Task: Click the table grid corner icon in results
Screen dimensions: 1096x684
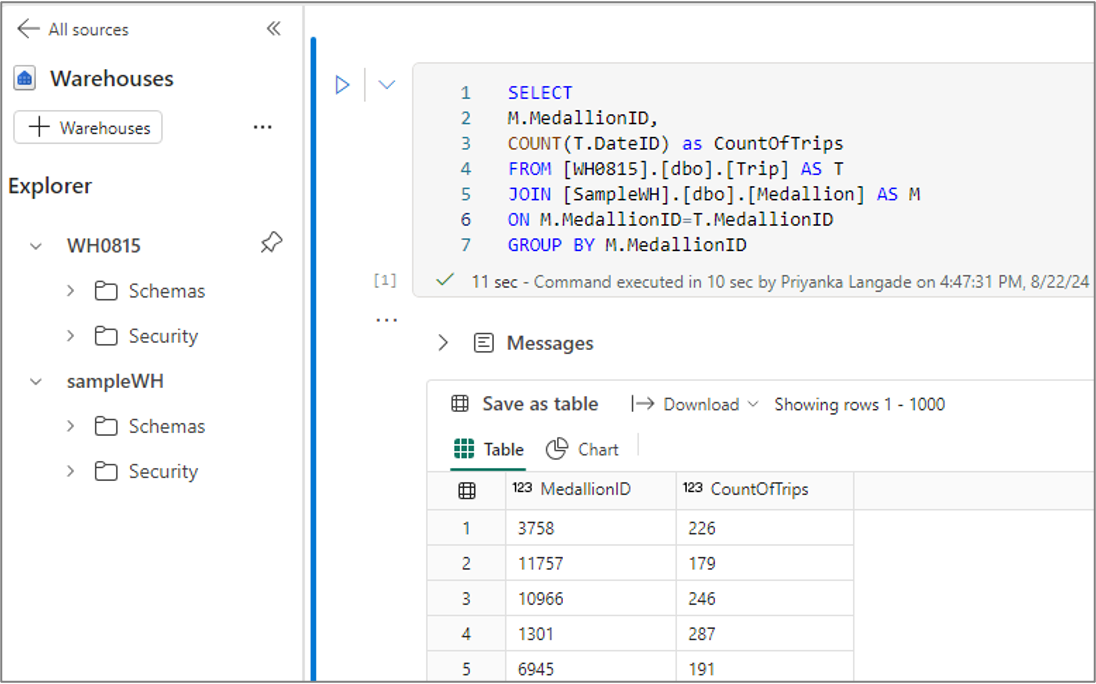Action: click(467, 490)
